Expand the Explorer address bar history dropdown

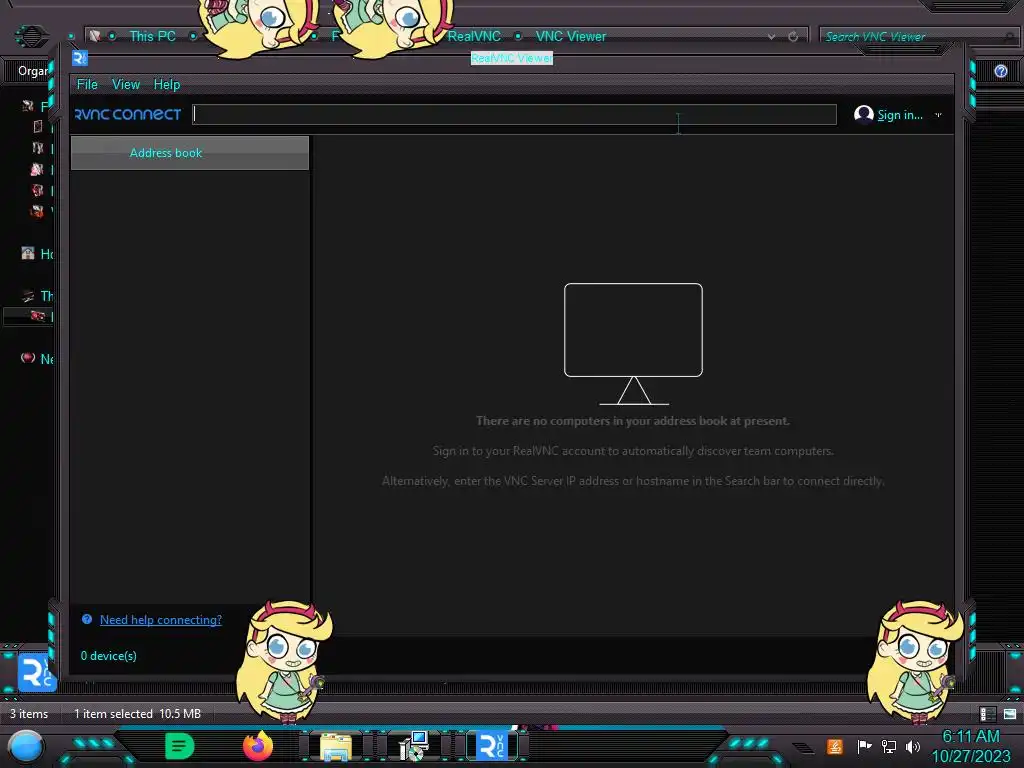[772, 37]
